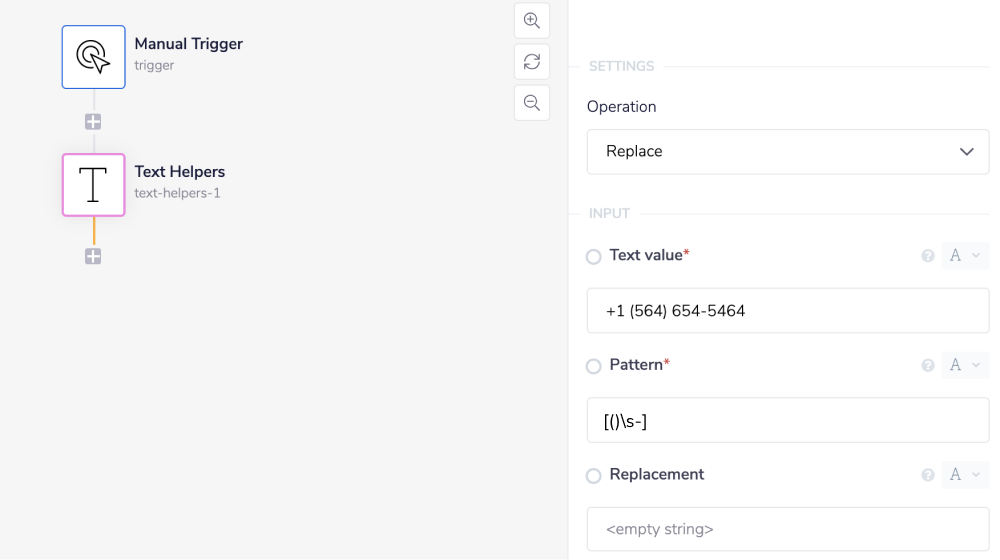Viewport: 1000px width, 560px height.
Task: Click the Pattern regex input field
Action: (788, 421)
